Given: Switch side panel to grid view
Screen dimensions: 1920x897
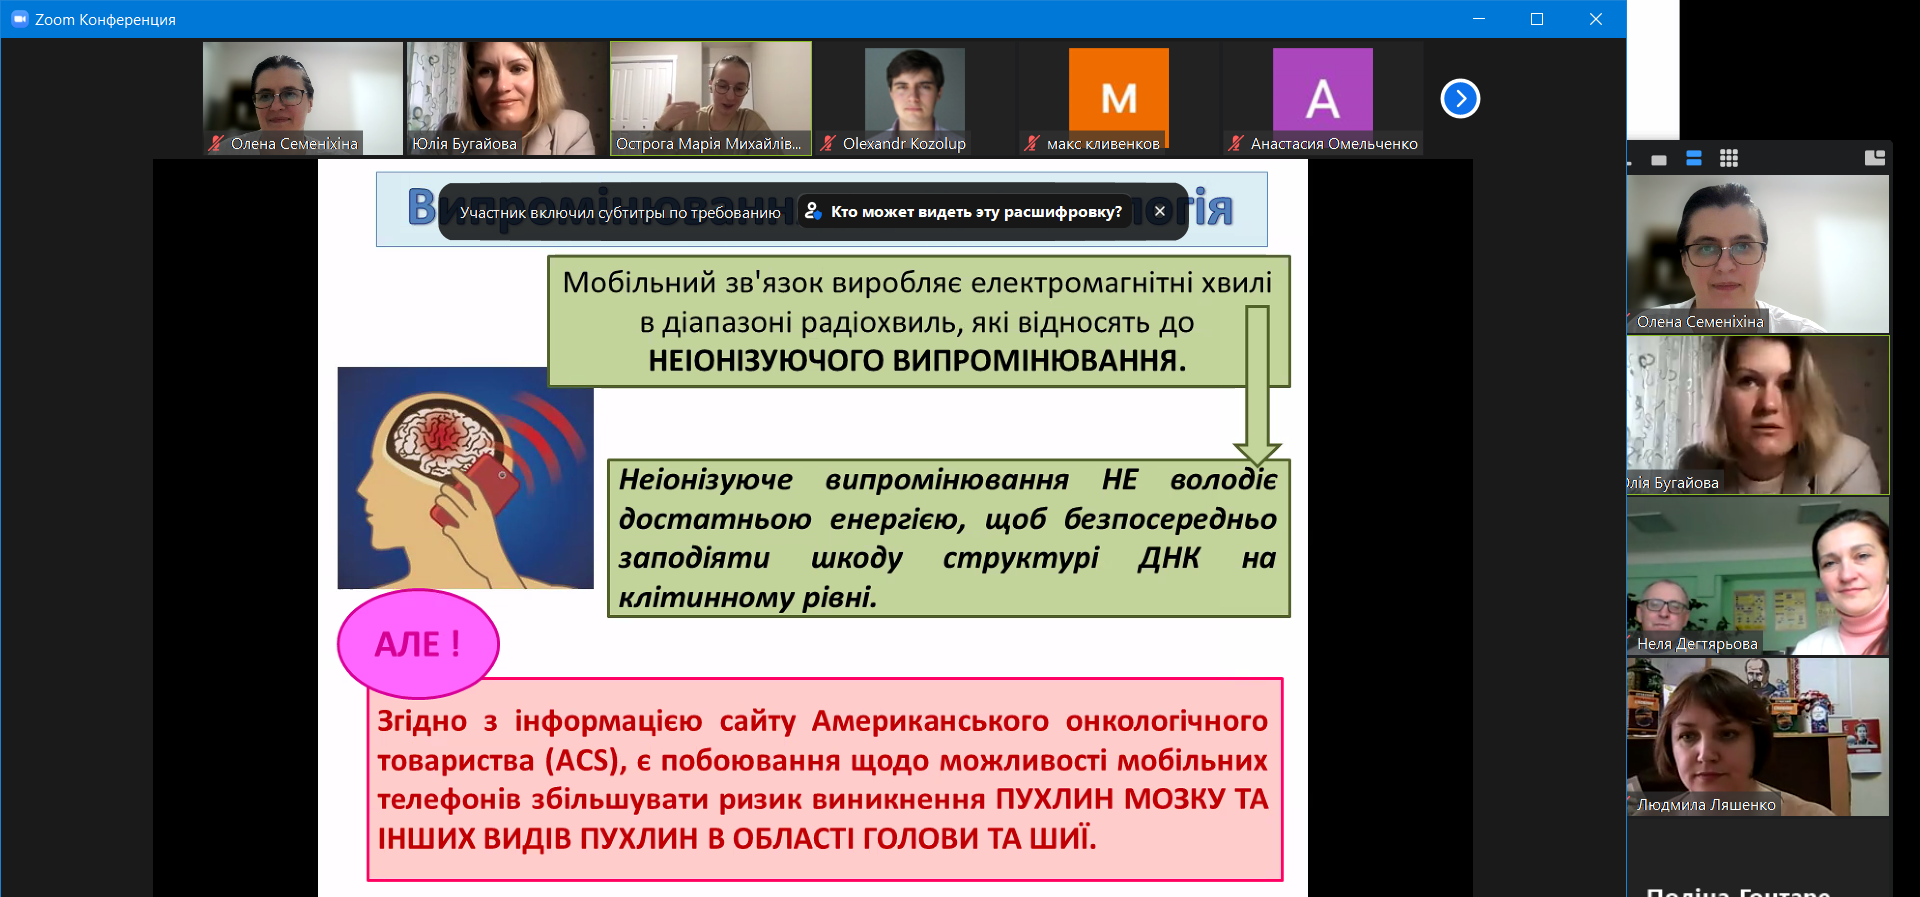Looking at the screenshot, I should 1729,158.
